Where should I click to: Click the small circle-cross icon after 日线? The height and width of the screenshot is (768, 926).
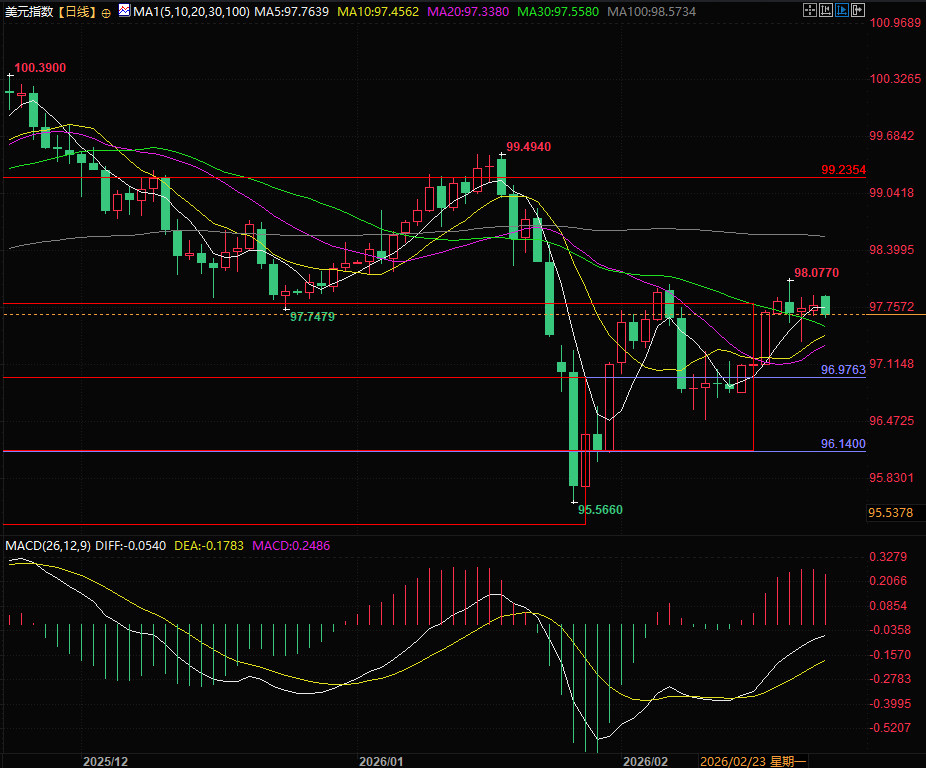(x=106, y=13)
